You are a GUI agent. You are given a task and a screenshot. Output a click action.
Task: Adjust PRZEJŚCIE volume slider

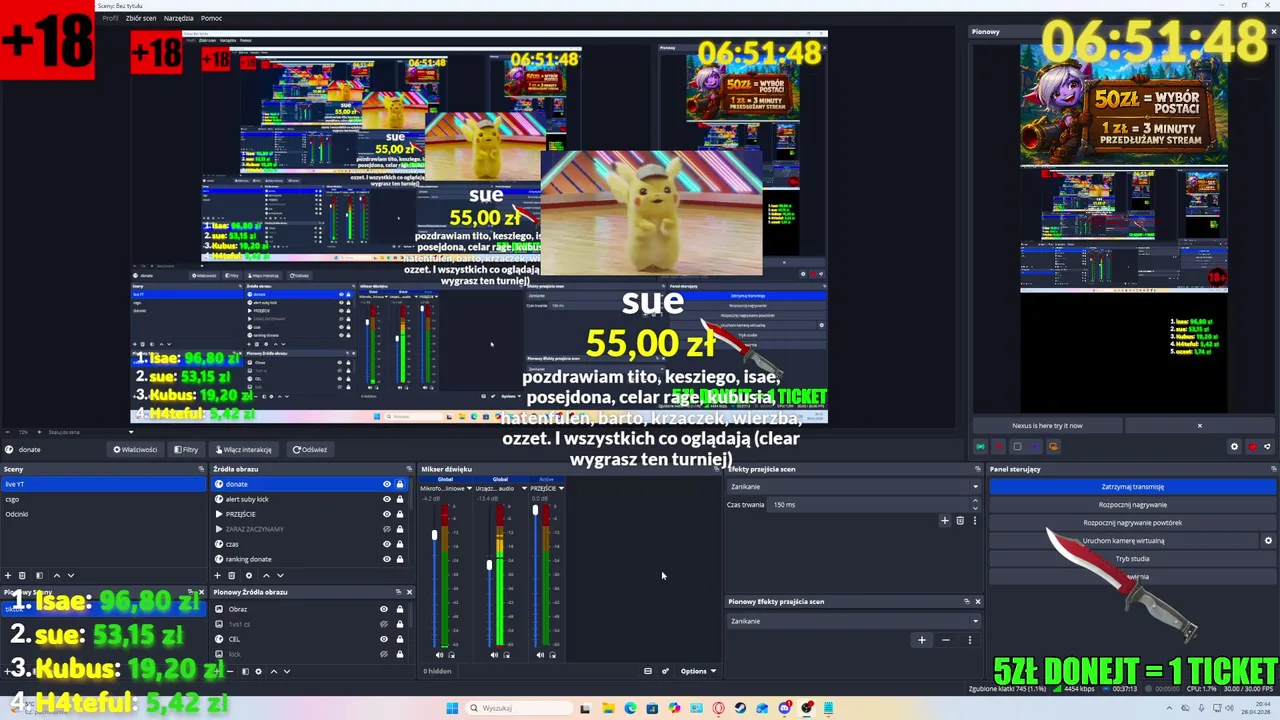click(535, 511)
